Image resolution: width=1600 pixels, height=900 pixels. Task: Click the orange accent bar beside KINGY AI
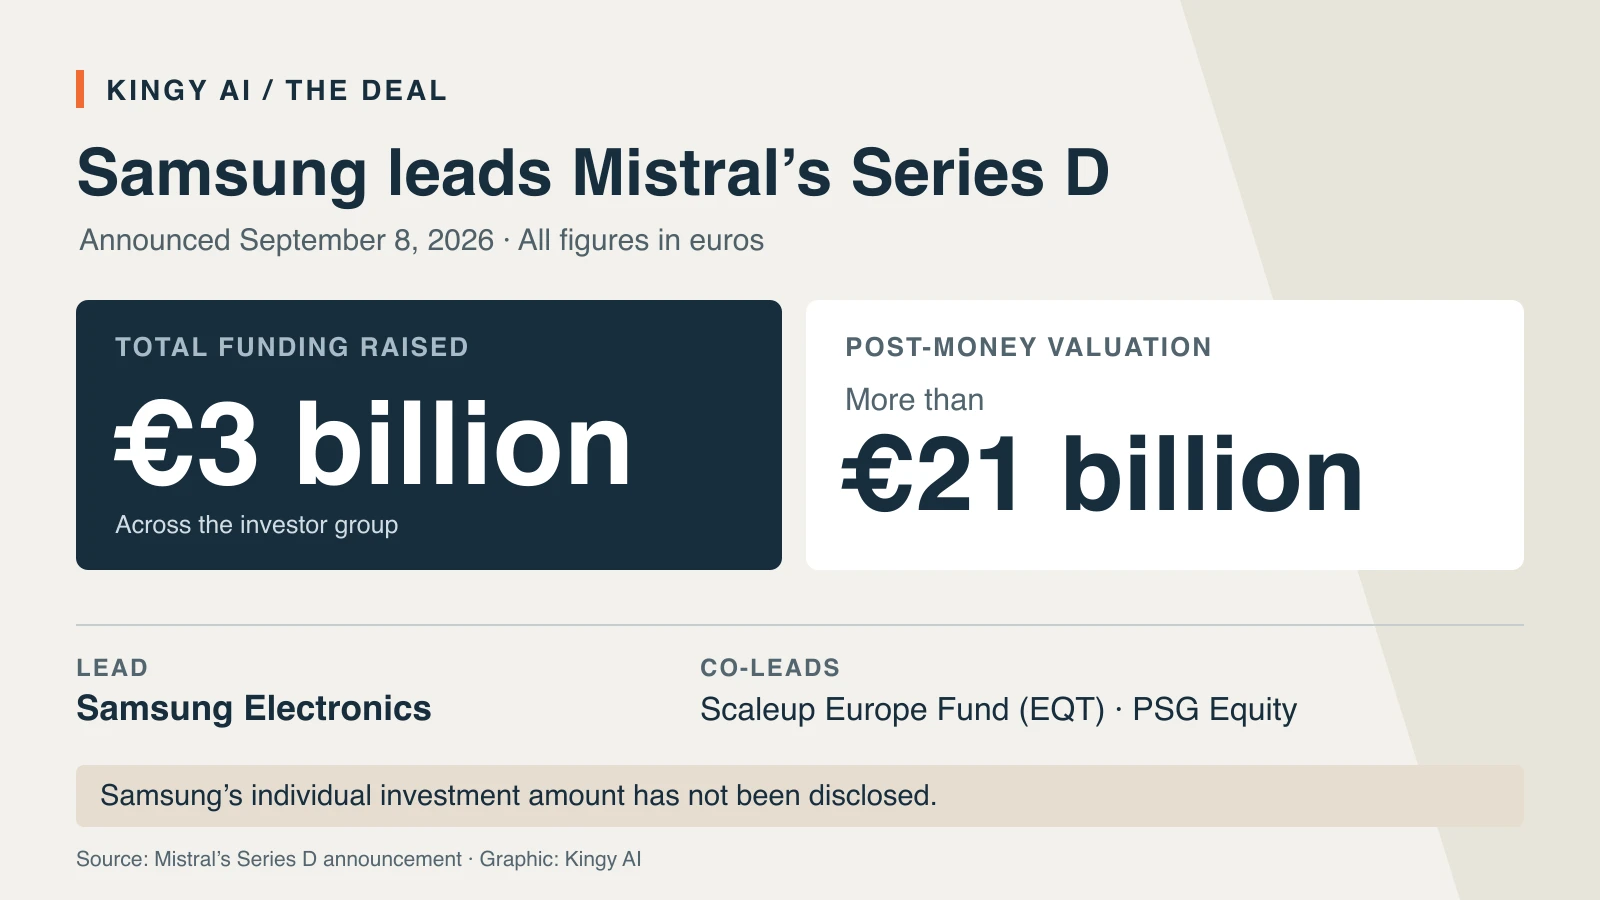(x=80, y=89)
